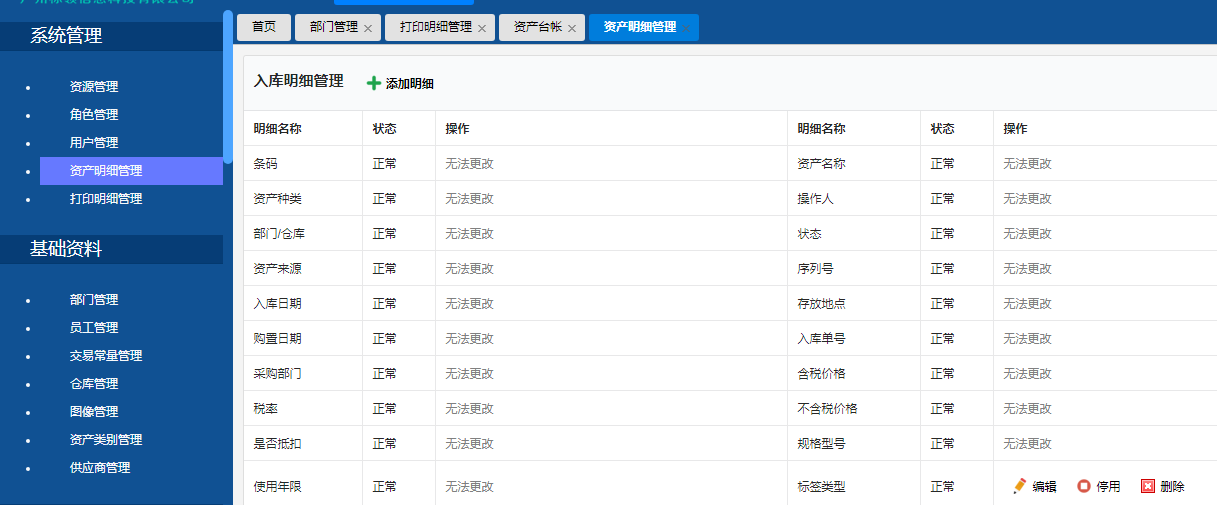The width and height of the screenshot is (1217, 505).
Task: Click the green plus Add Detail icon
Action: pyautogui.click(x=374, y=83)
